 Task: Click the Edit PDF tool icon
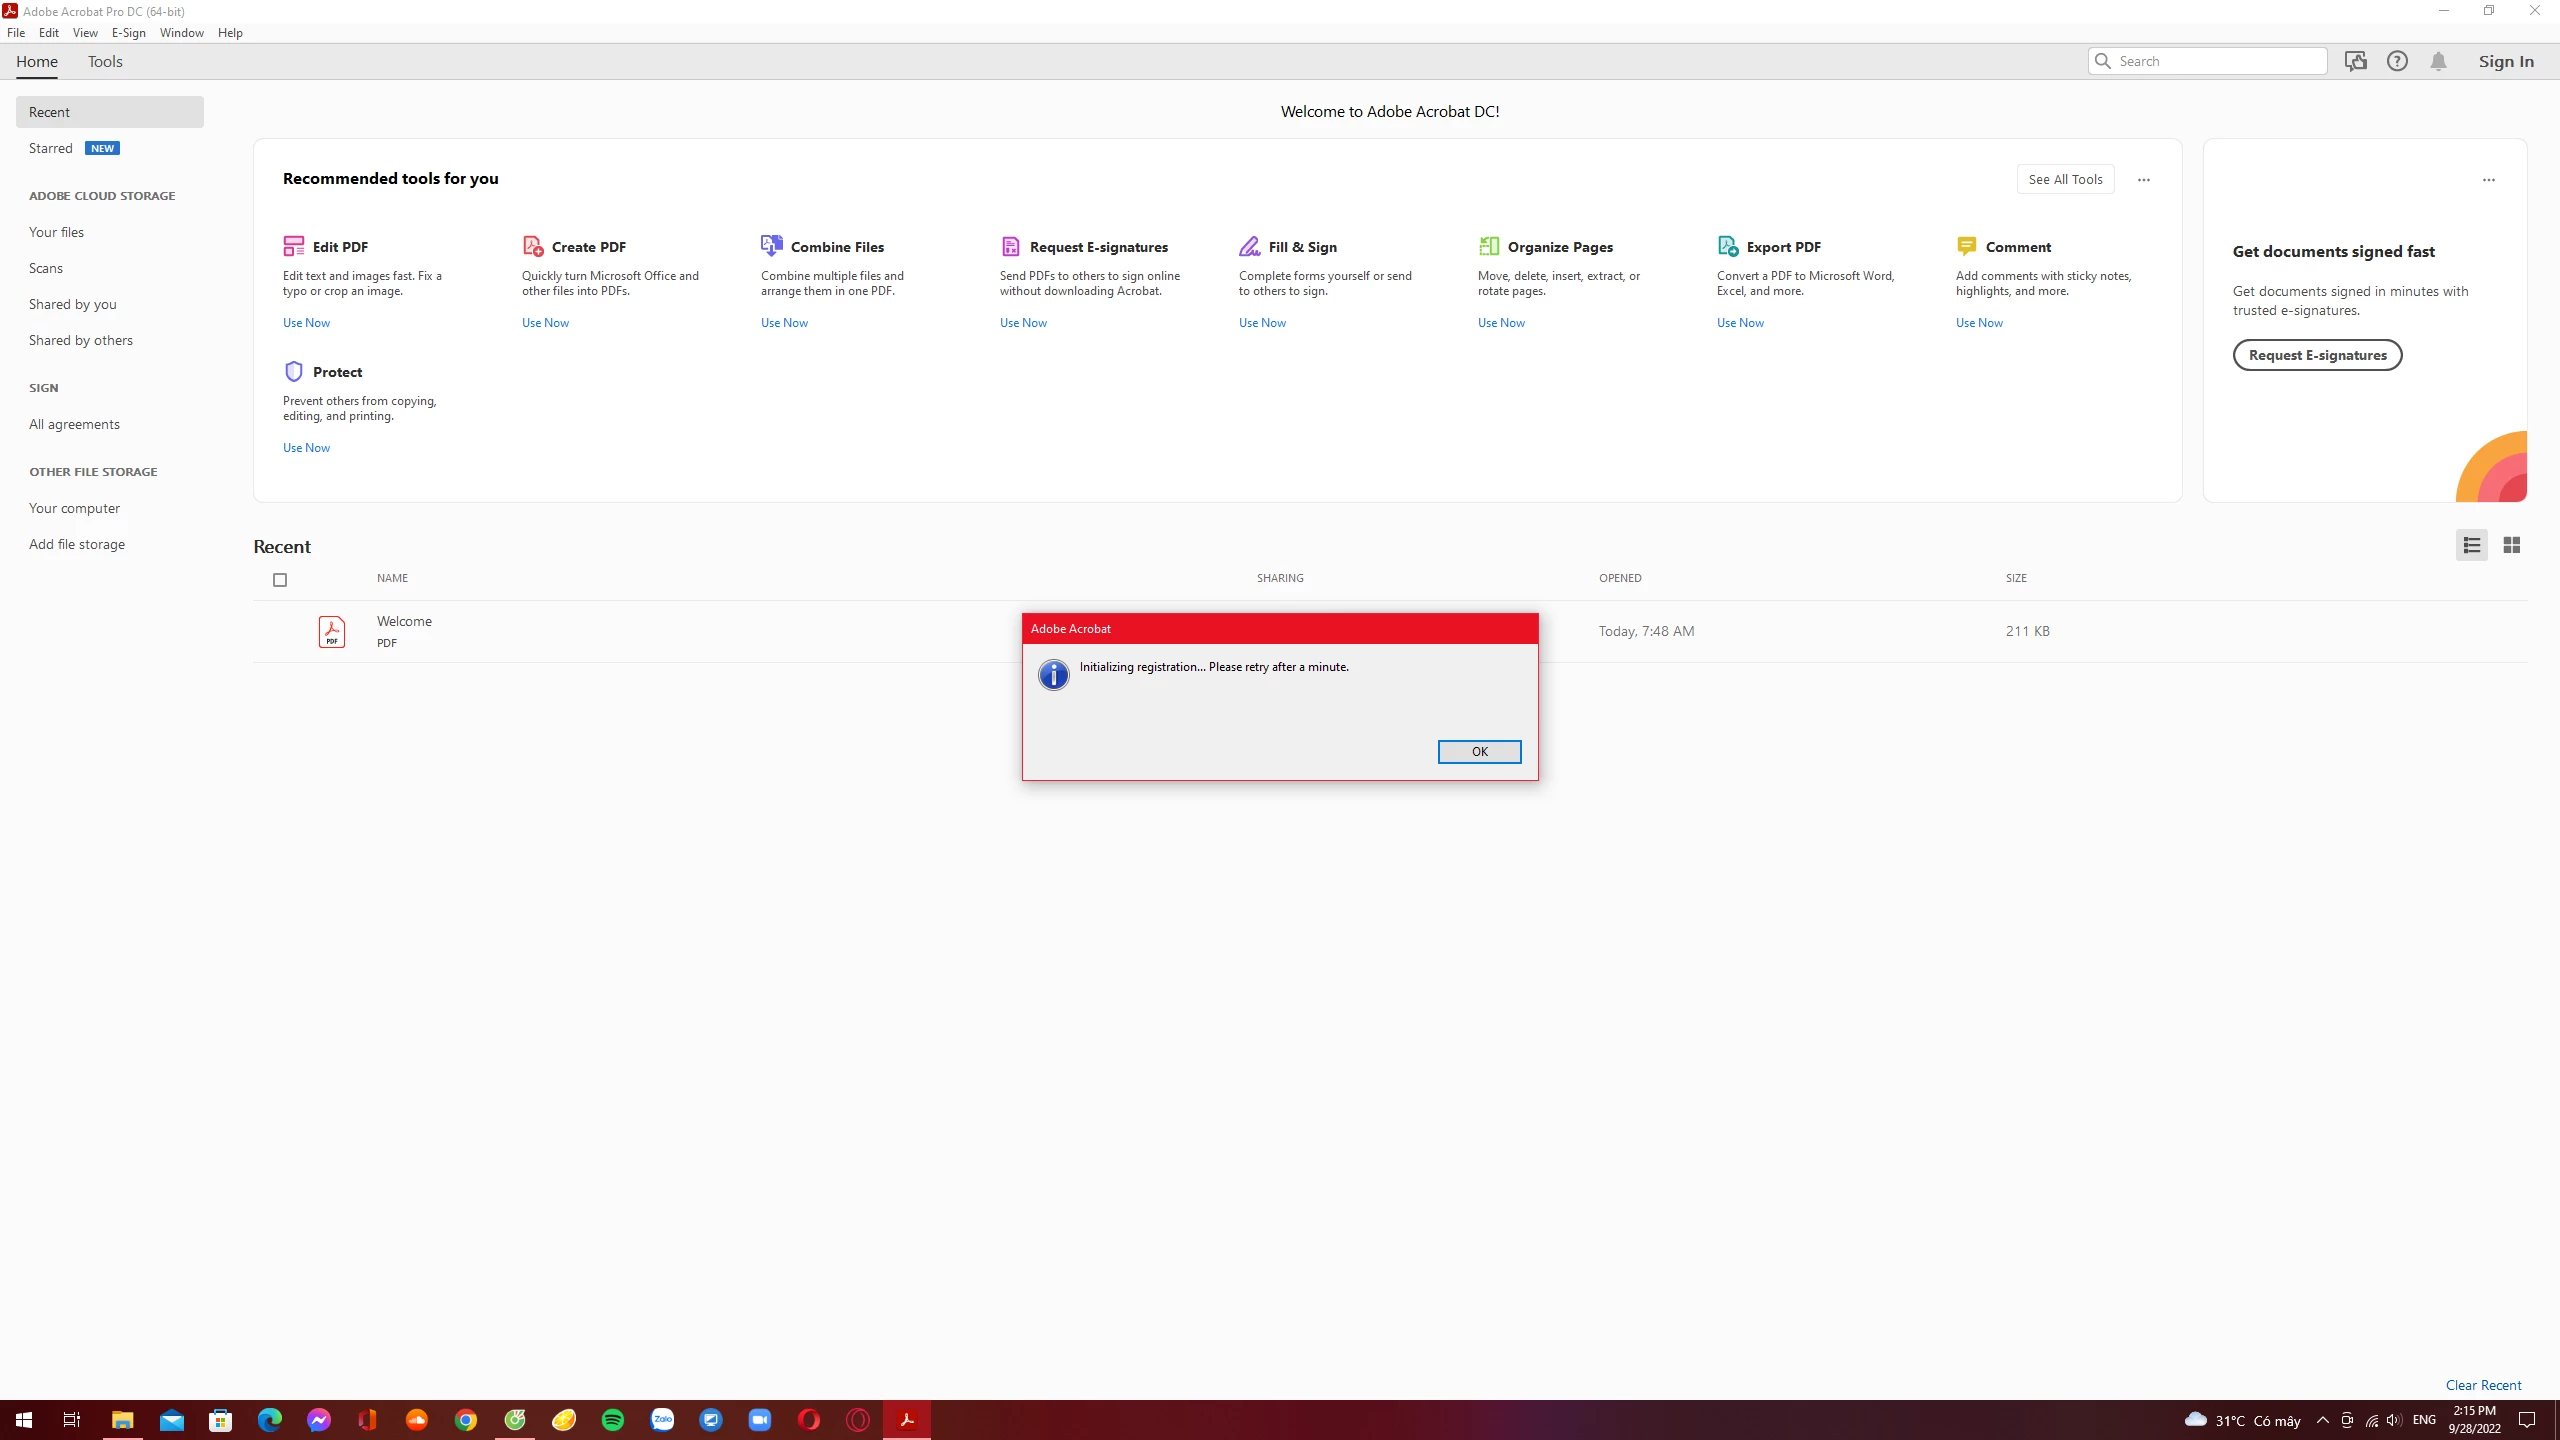point(293,246)
